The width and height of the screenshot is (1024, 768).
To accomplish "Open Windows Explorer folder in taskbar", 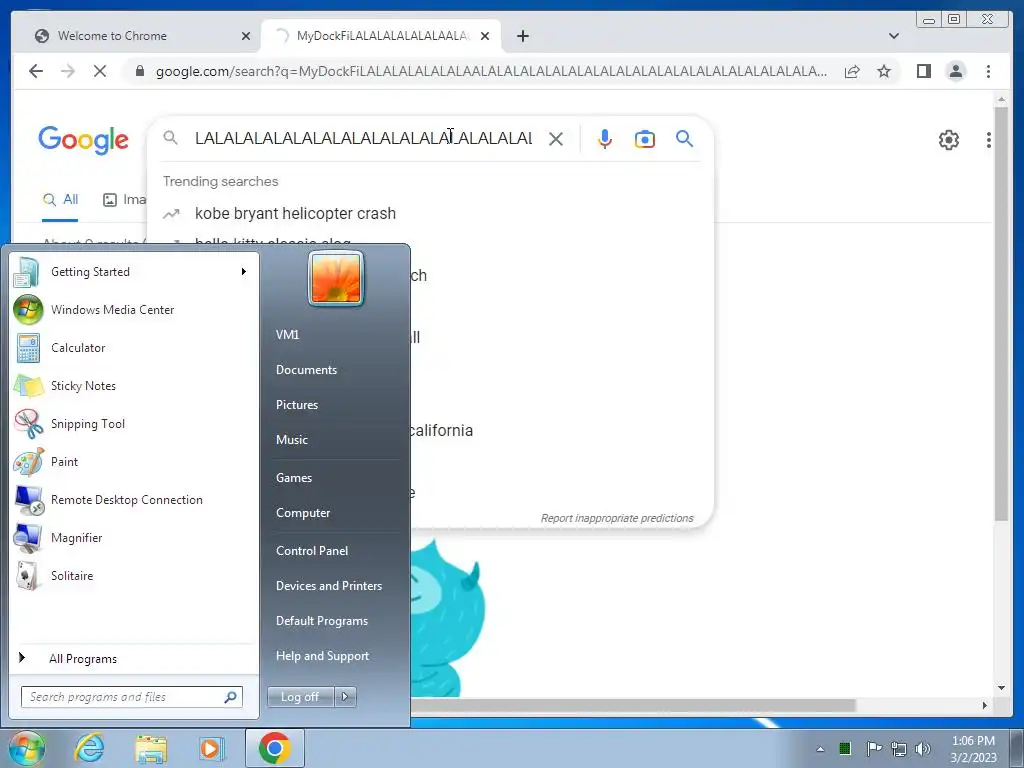I will (151, 748).
